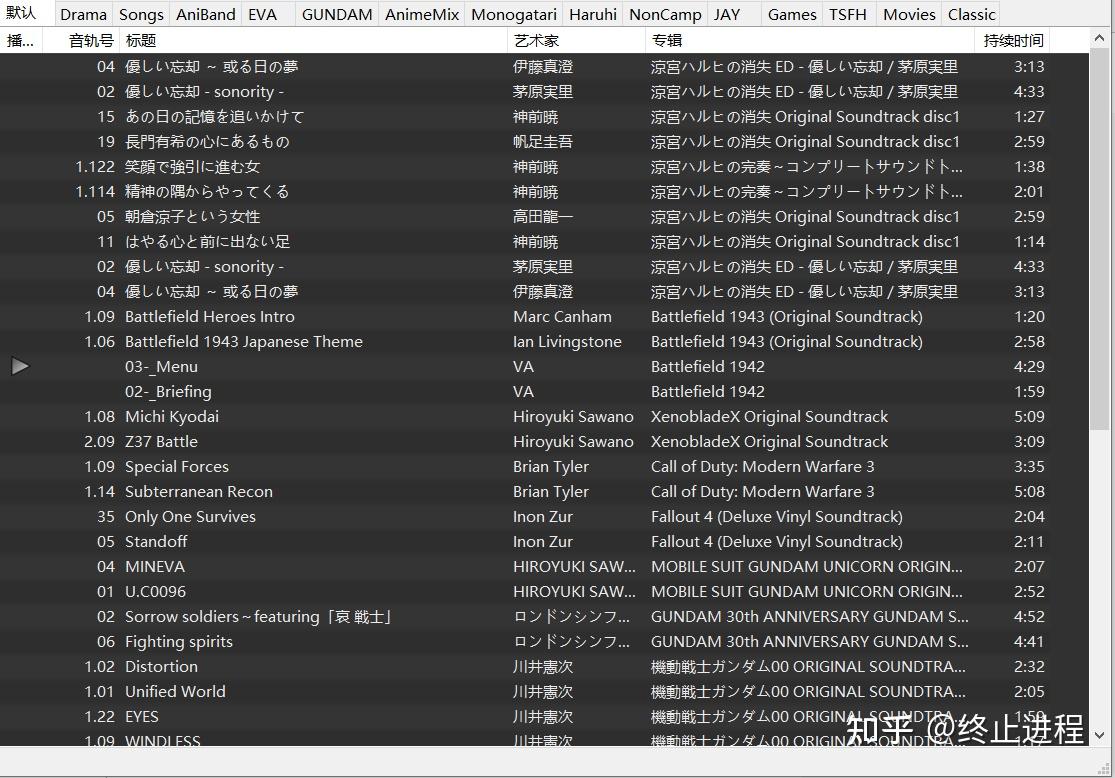Viewport: 1115px width, 778px height.
Task: Select the Battlefield Heroes Intro track
Action: click(208, 316)
